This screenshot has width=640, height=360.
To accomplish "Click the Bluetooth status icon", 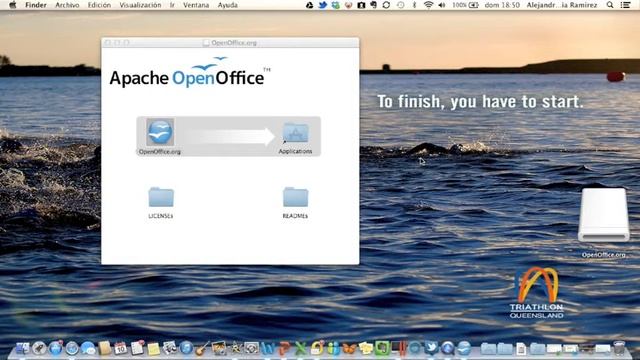I will coord(414,5).
